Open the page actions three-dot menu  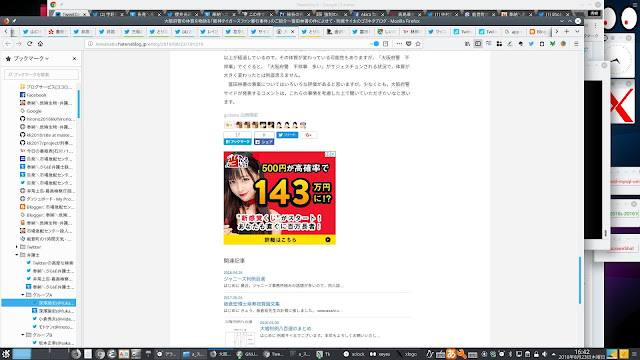(399, 44)
